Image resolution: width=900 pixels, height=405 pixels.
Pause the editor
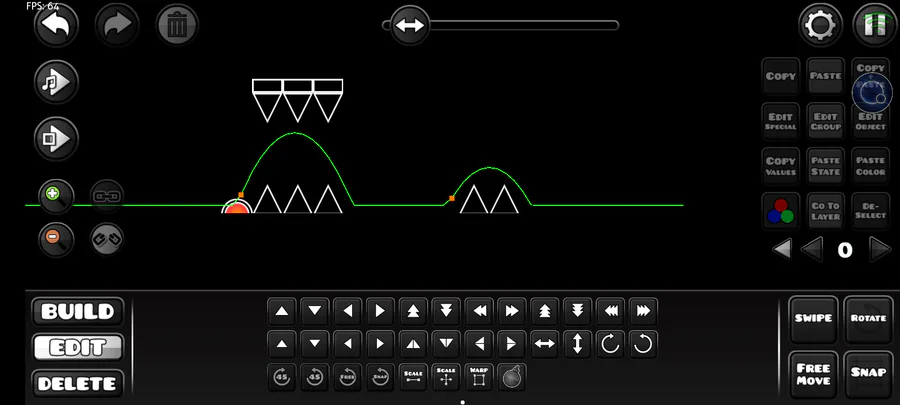pyautogui.click(x=876, y=25)
